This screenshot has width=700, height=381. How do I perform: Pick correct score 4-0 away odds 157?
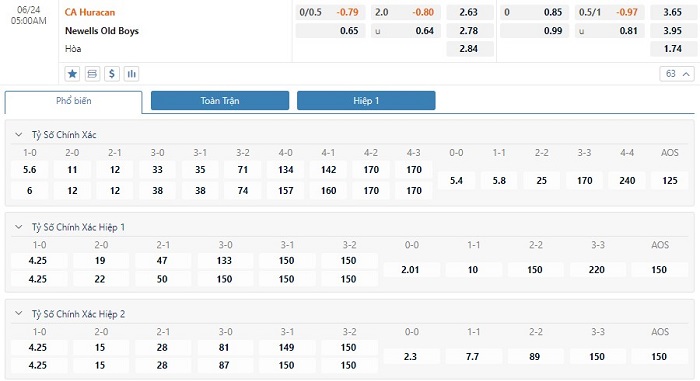[286, 191]
